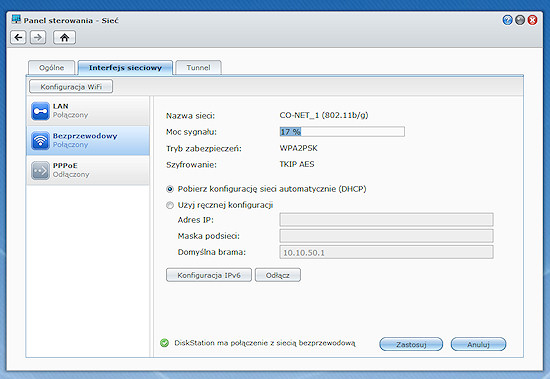The width and height of the screenshot is (550, 379).
Task: Select DHCP automatic configuration radio button
Action: point(170,189)
